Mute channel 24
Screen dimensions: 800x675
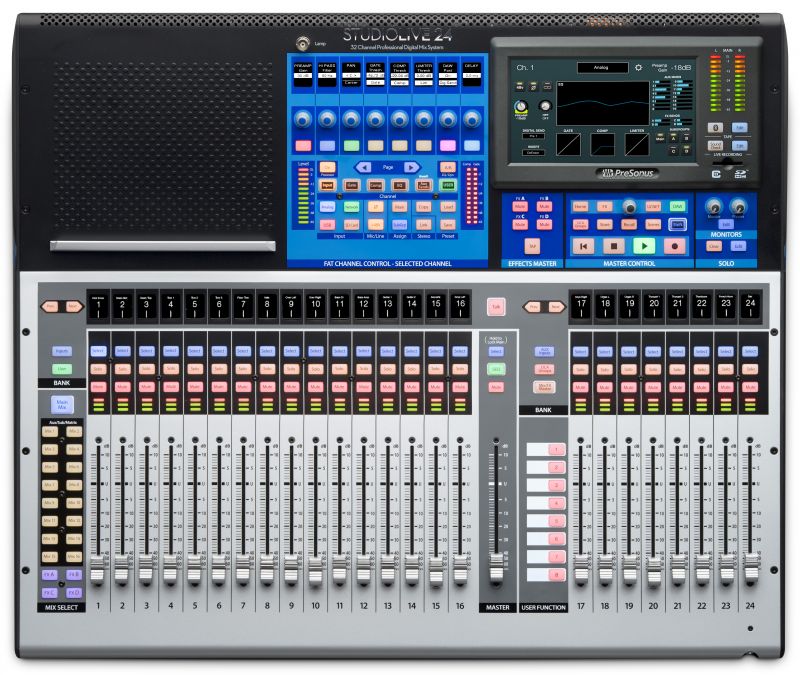click(750, 387)
